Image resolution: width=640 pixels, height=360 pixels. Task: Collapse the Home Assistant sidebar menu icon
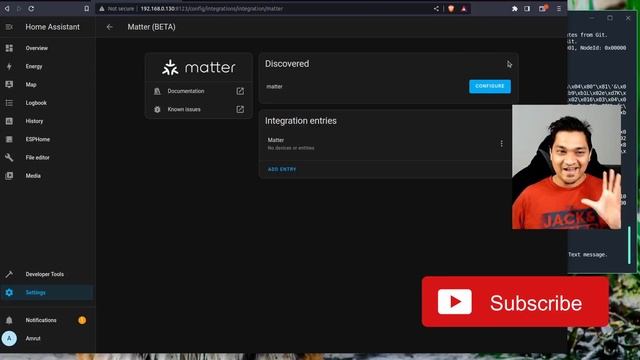tap(9, 27)
